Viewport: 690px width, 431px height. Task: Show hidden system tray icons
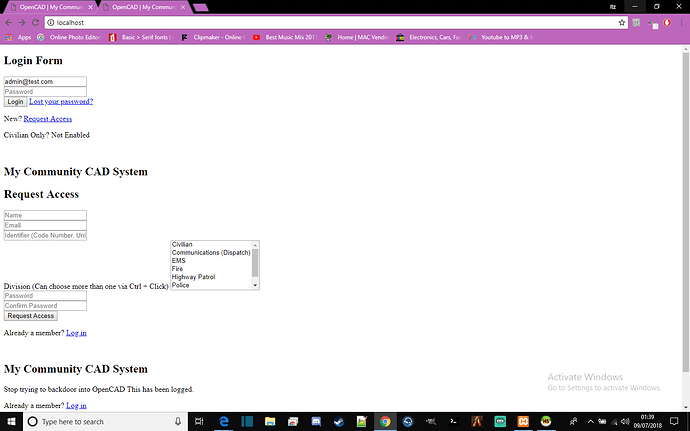pyautogui.click(x=591, y=422)
